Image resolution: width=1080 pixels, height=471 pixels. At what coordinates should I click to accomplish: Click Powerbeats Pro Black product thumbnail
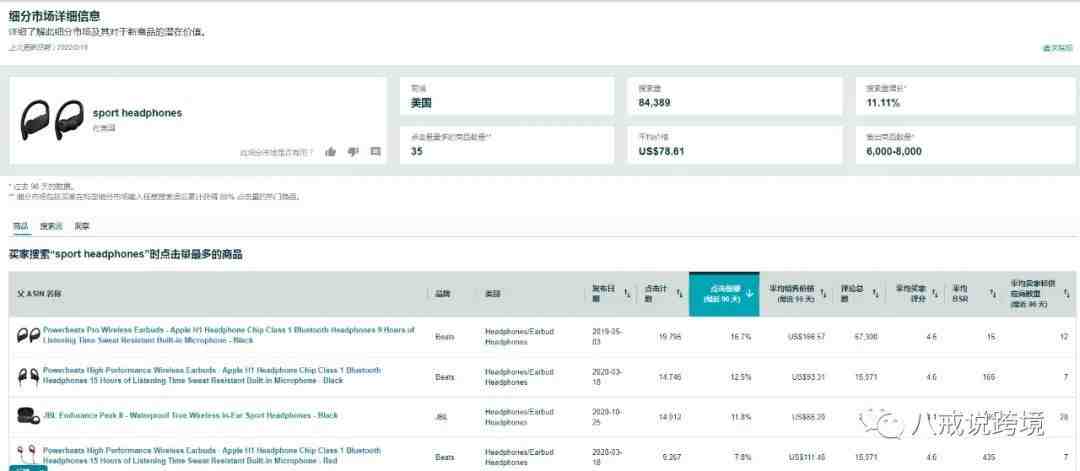coord(28,335)
